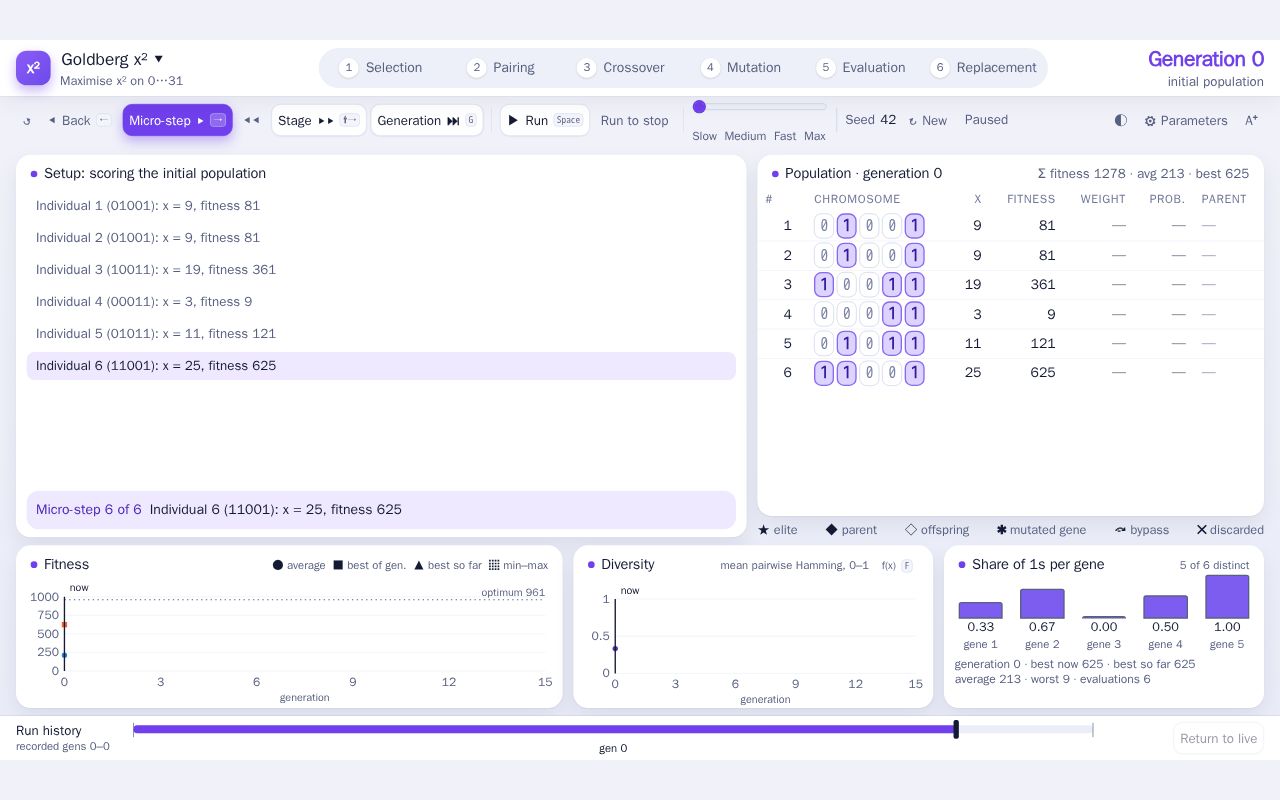Advance one Micro-step
This screenshot has width=1280, height=800.
(x=178, y=120)
